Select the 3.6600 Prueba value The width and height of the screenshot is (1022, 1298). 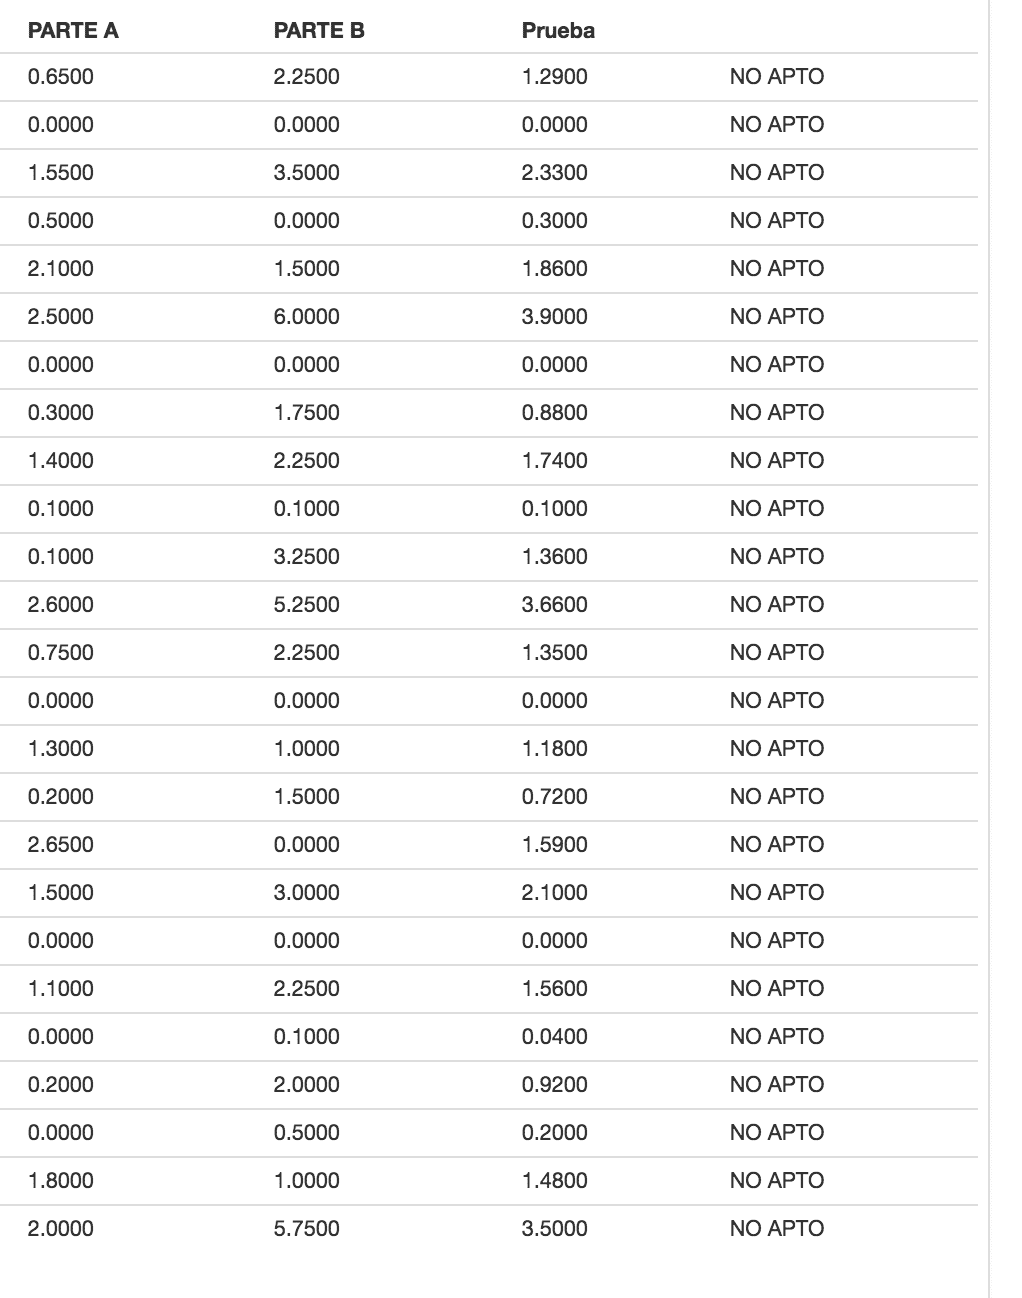555,605
